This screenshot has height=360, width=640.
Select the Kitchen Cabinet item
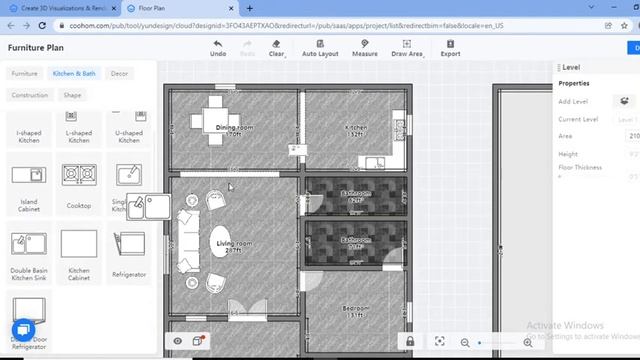(x=79, y=253)
